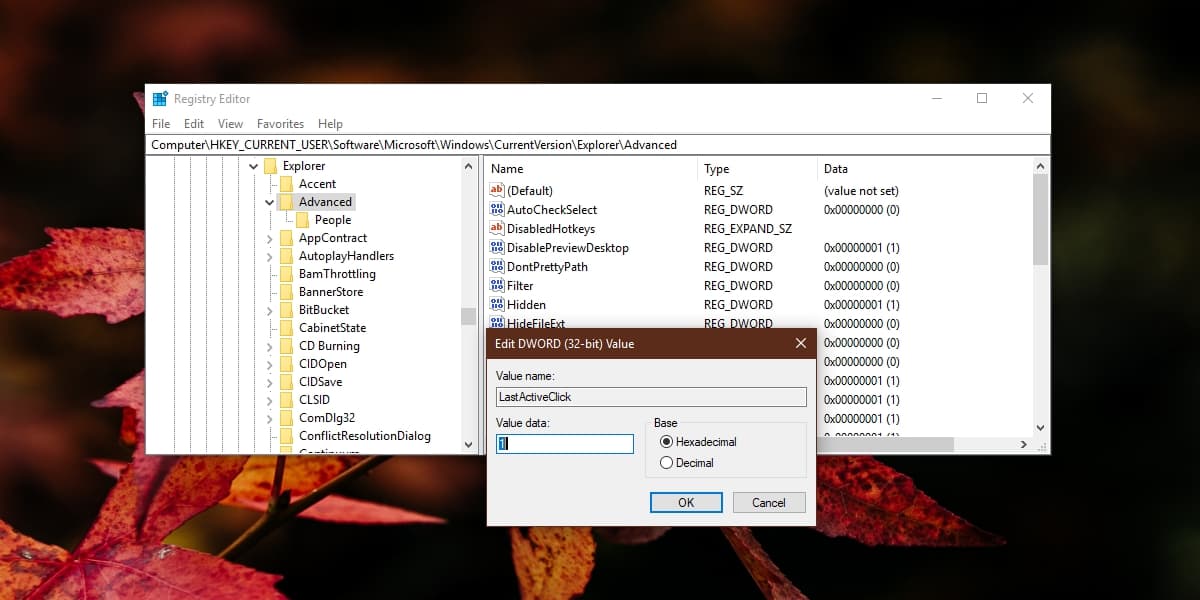Select the DontPrettyPath value name
1200x600 pixels.
547,267
